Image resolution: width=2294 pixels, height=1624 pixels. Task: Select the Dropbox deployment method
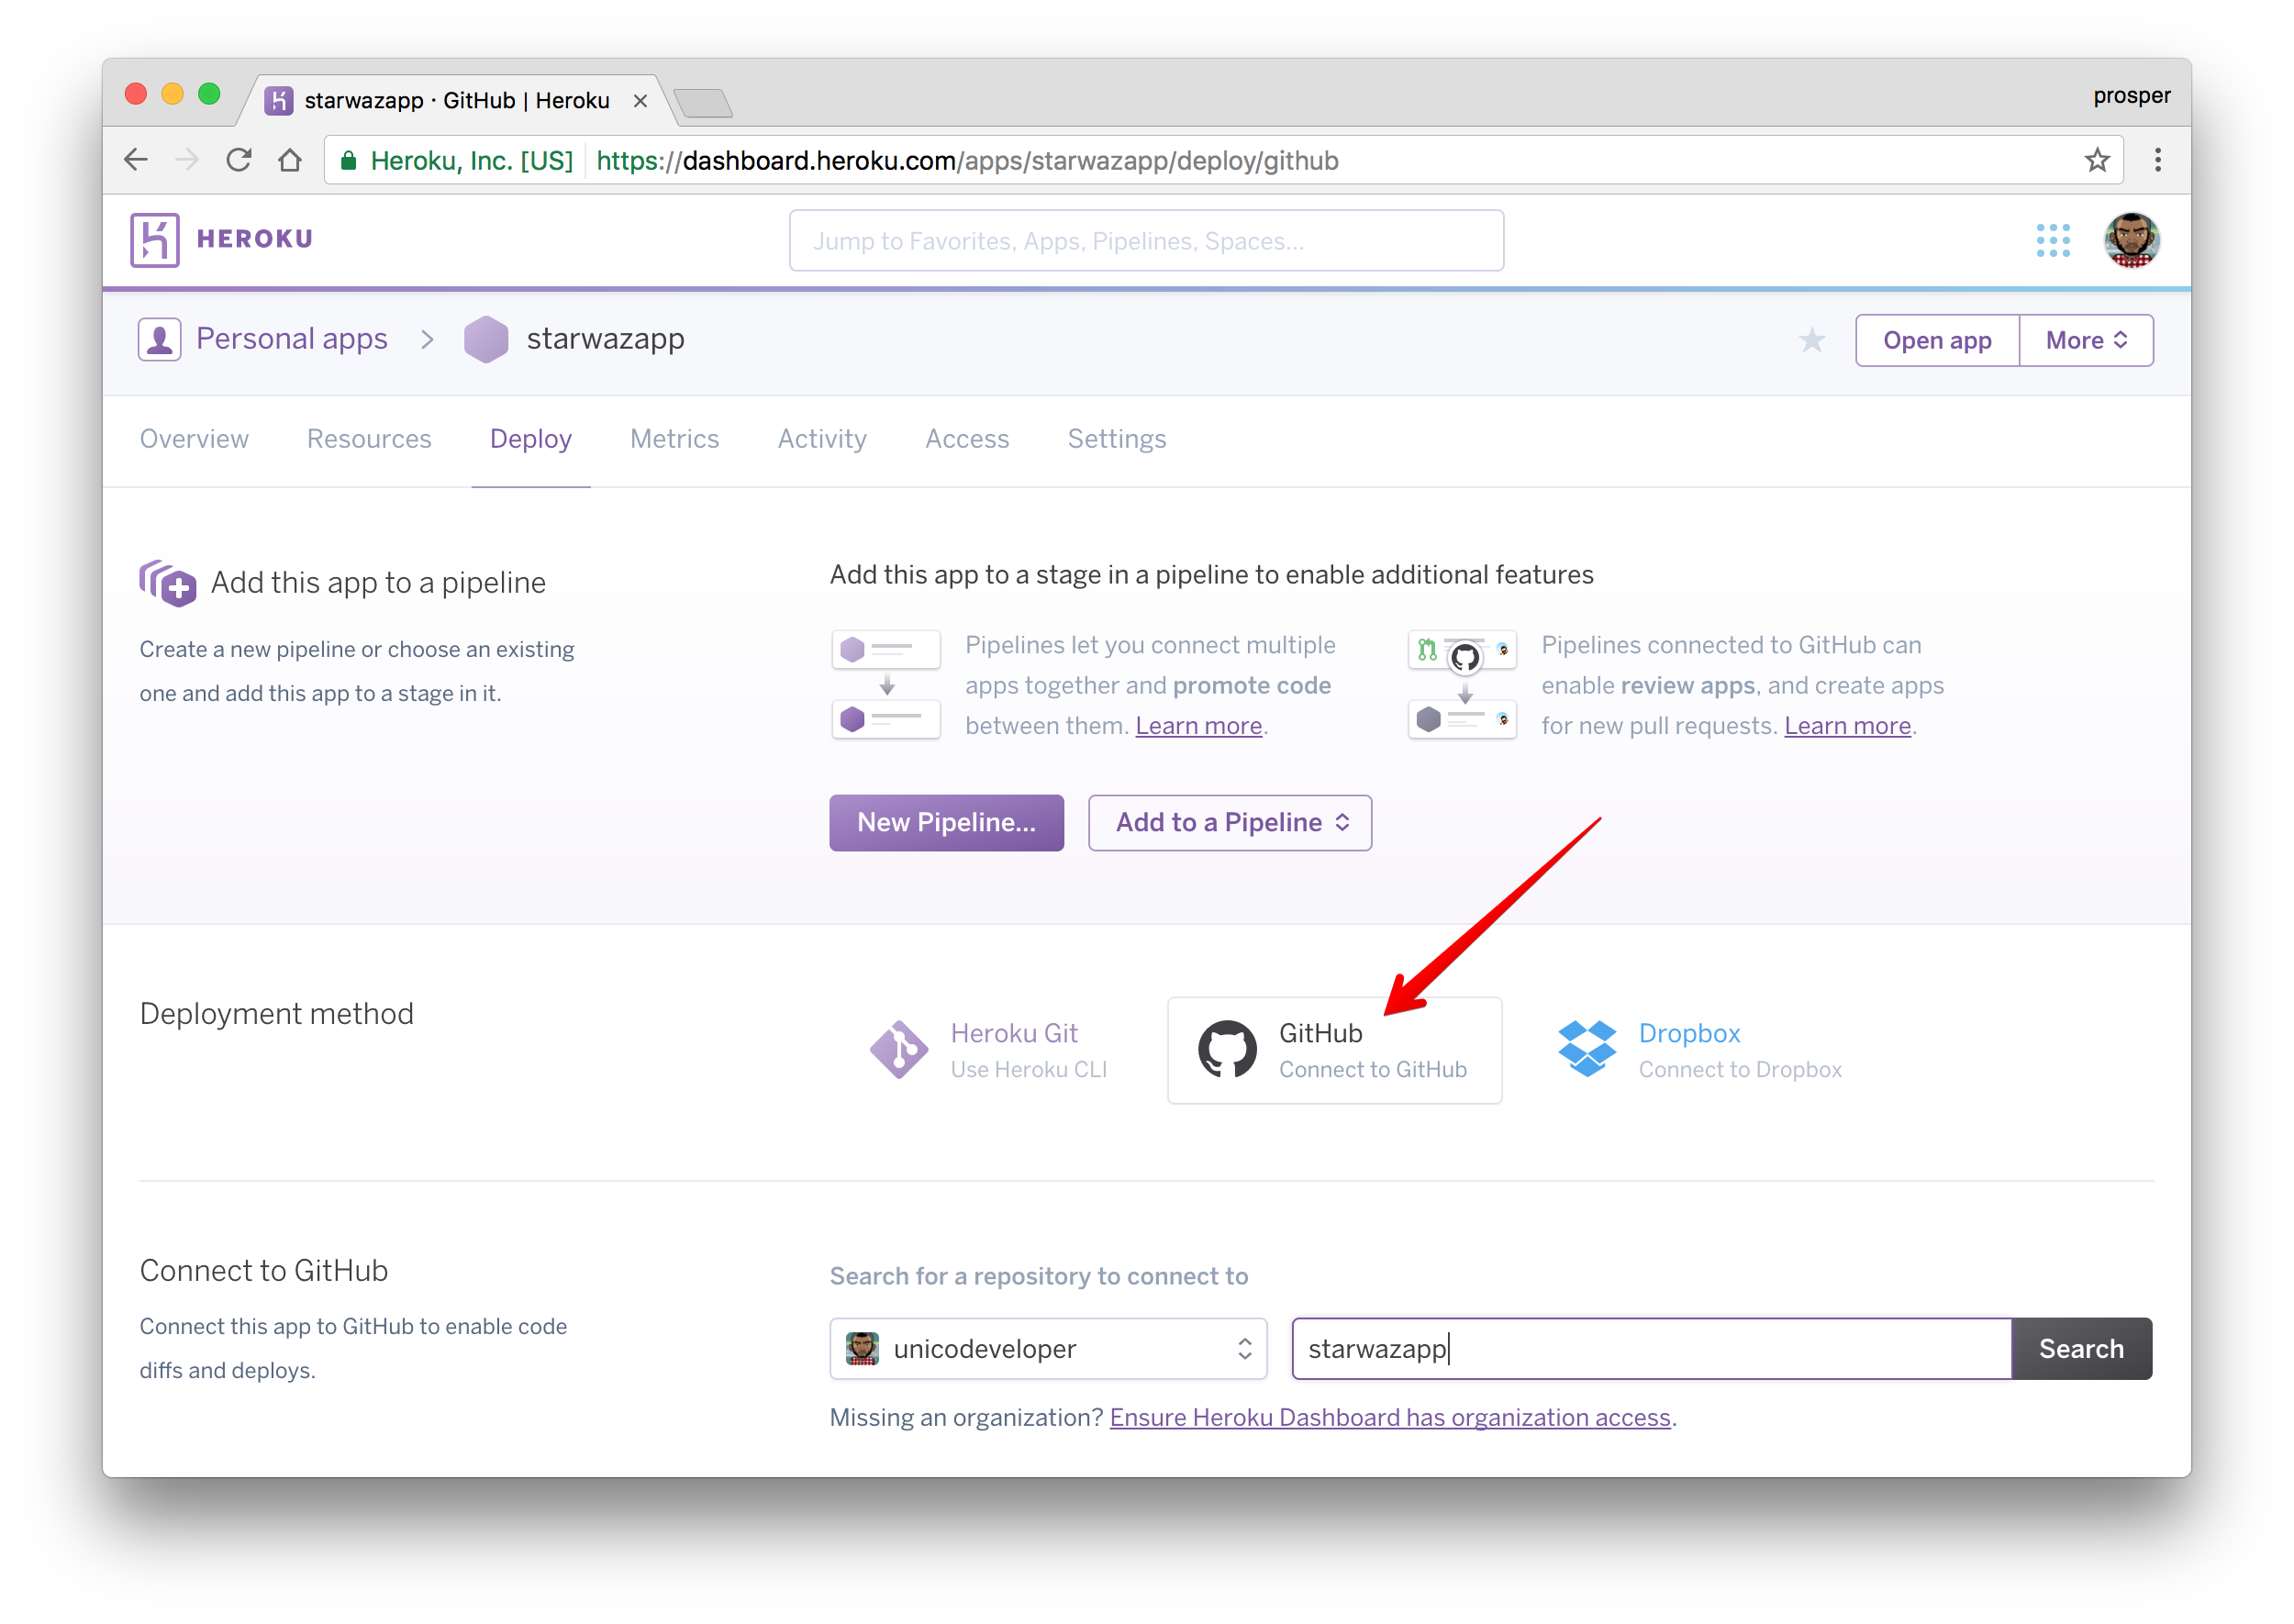pyautogui.click(x=1698, y=1050)
